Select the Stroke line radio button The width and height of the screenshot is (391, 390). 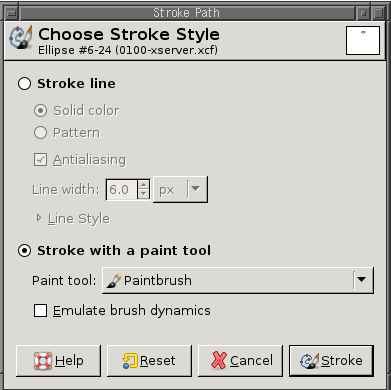[24, 84]
